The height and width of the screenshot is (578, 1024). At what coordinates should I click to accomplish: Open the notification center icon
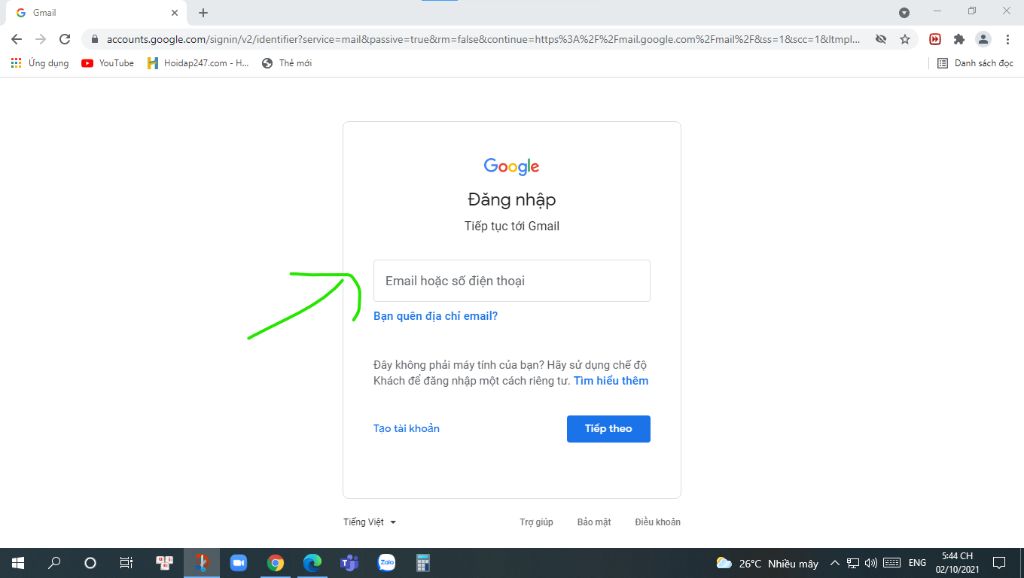coord(999,563)
